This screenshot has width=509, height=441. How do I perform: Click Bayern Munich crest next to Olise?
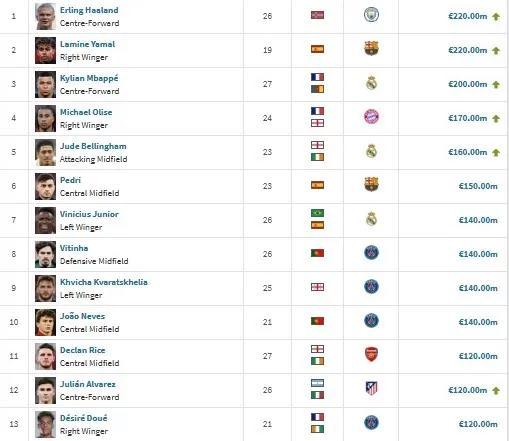pyautogui.click(x=371, y=117)
